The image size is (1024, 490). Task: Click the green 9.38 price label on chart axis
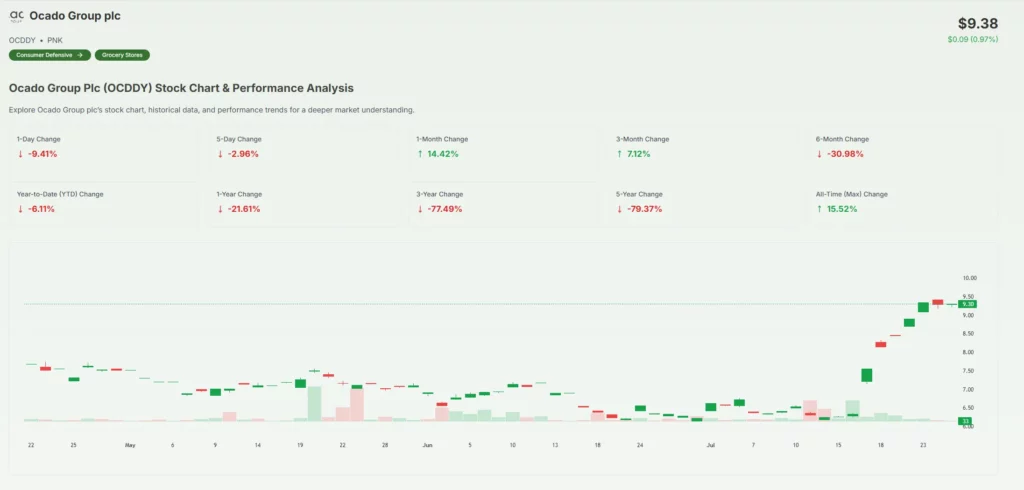[x=967, y=303]
